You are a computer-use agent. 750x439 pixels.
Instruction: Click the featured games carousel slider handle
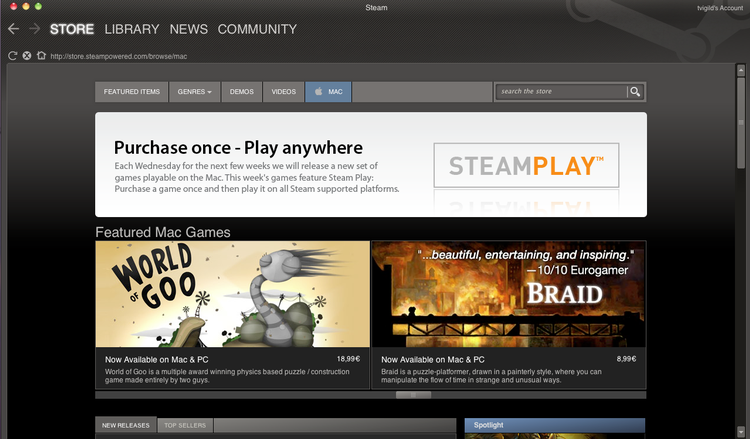(413, 395)
